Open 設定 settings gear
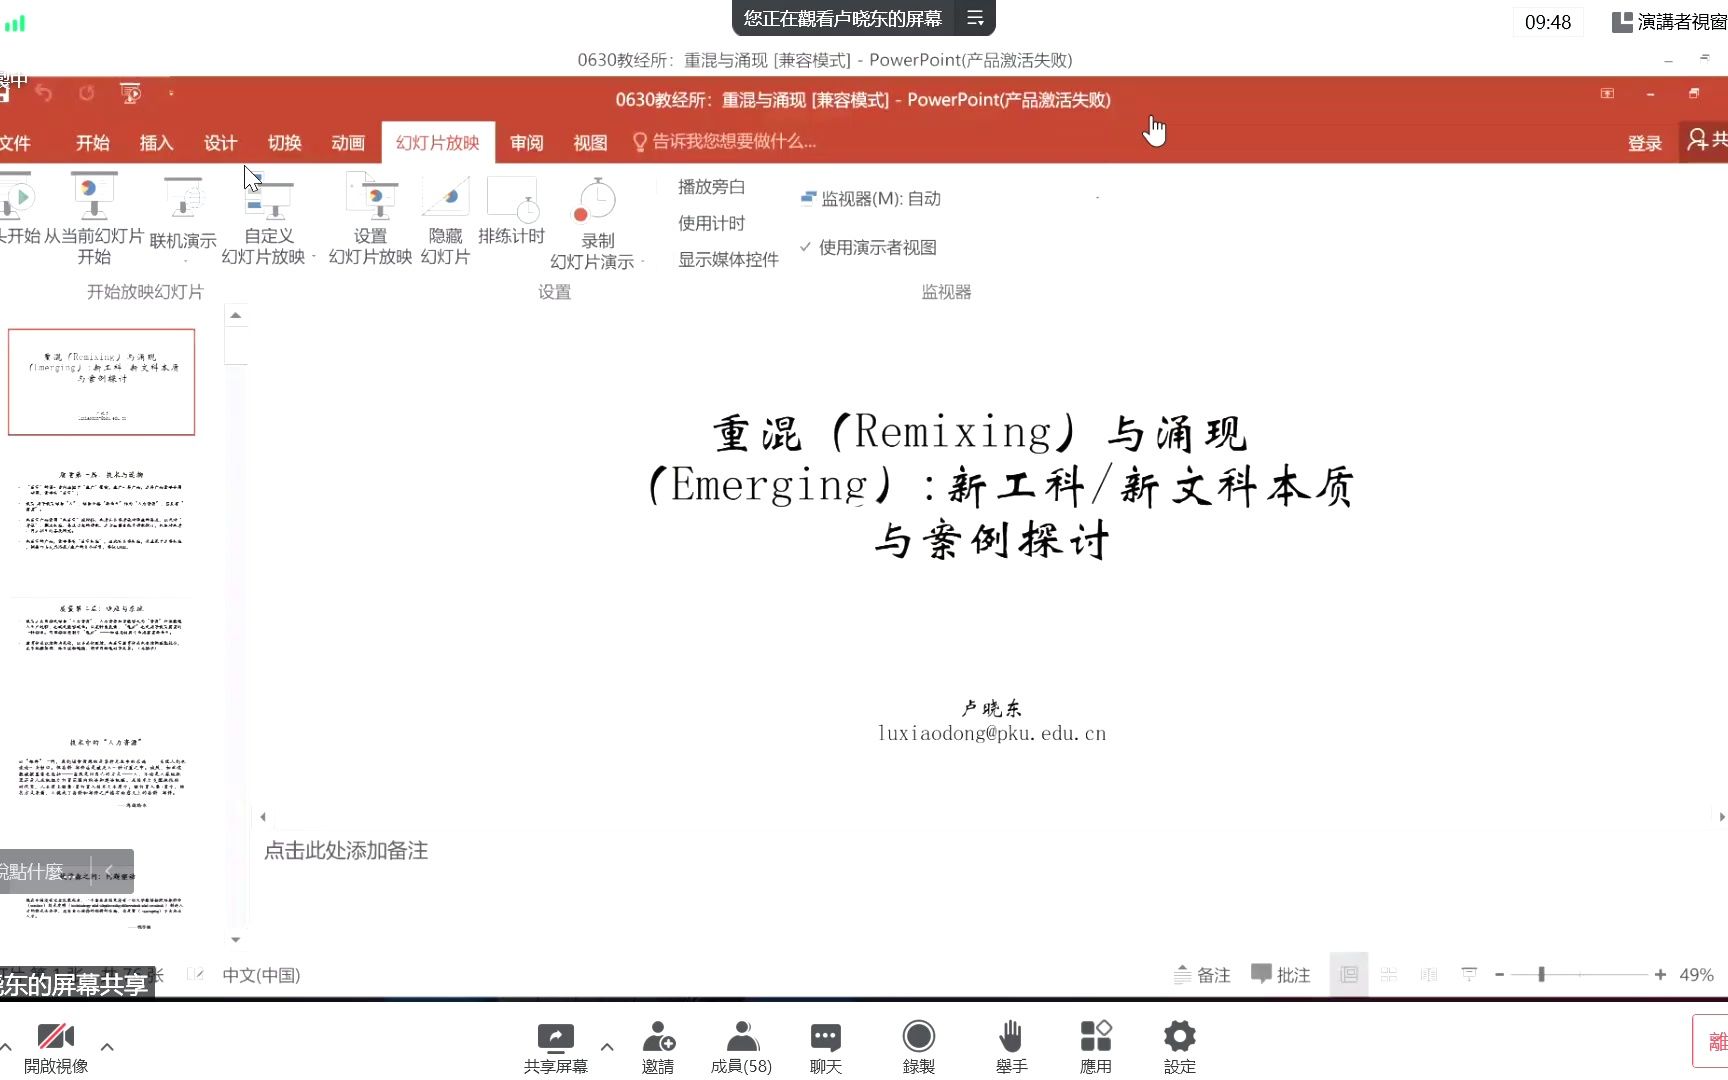The width and height of the screenshot is (1728, 1080). [1180, 1047]
